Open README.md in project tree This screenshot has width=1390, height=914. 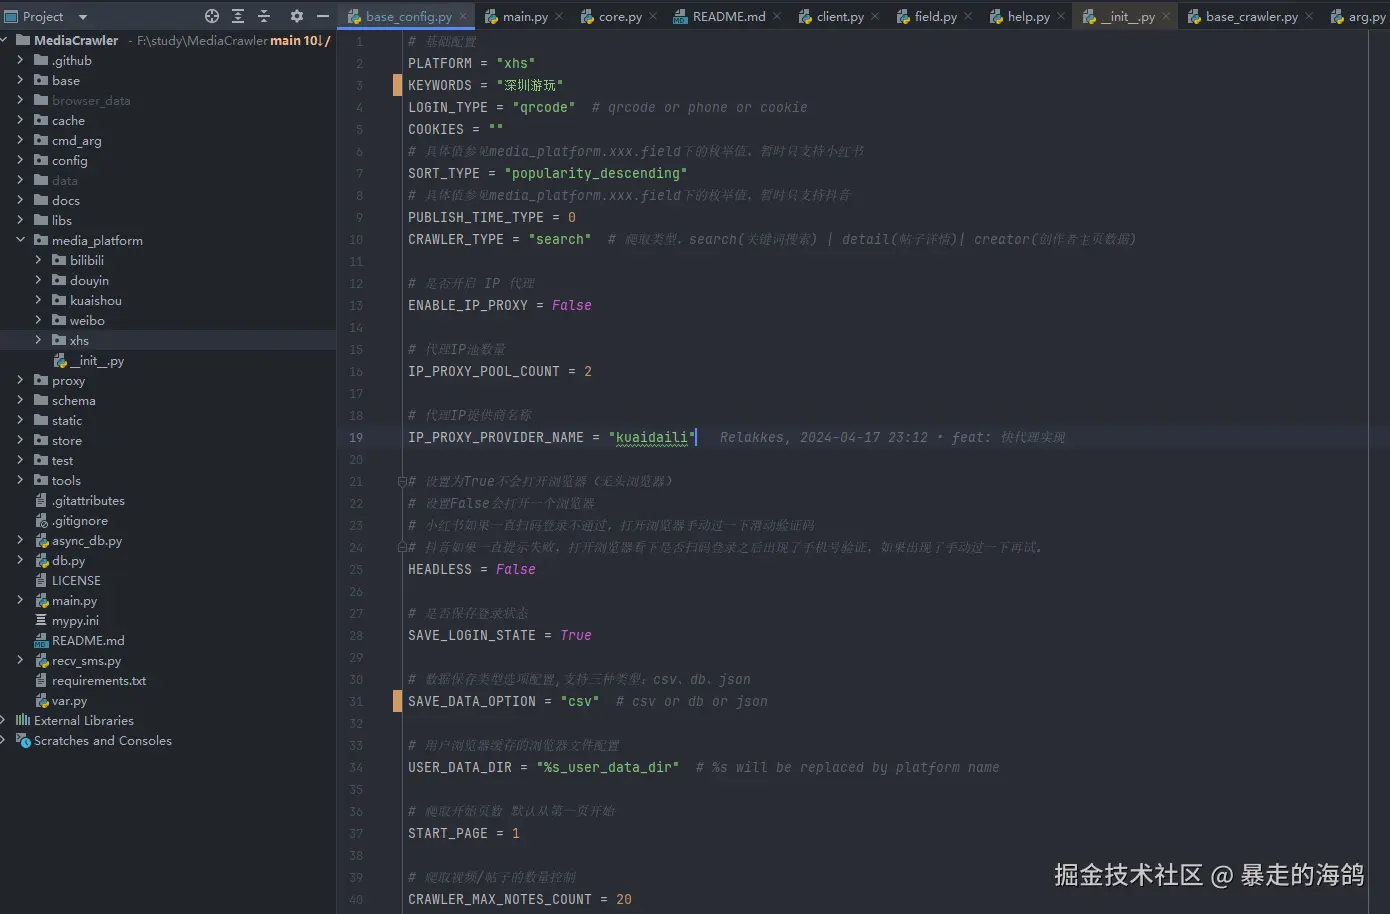pyautogui.click(x=88, y=640)
